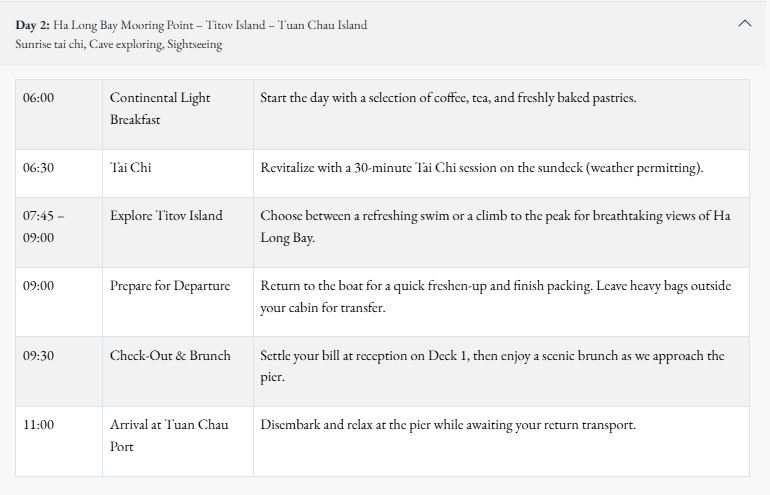Click the swim or climb description text
The width and height of the screenshot is (770, 495).
tap(495, 226)
